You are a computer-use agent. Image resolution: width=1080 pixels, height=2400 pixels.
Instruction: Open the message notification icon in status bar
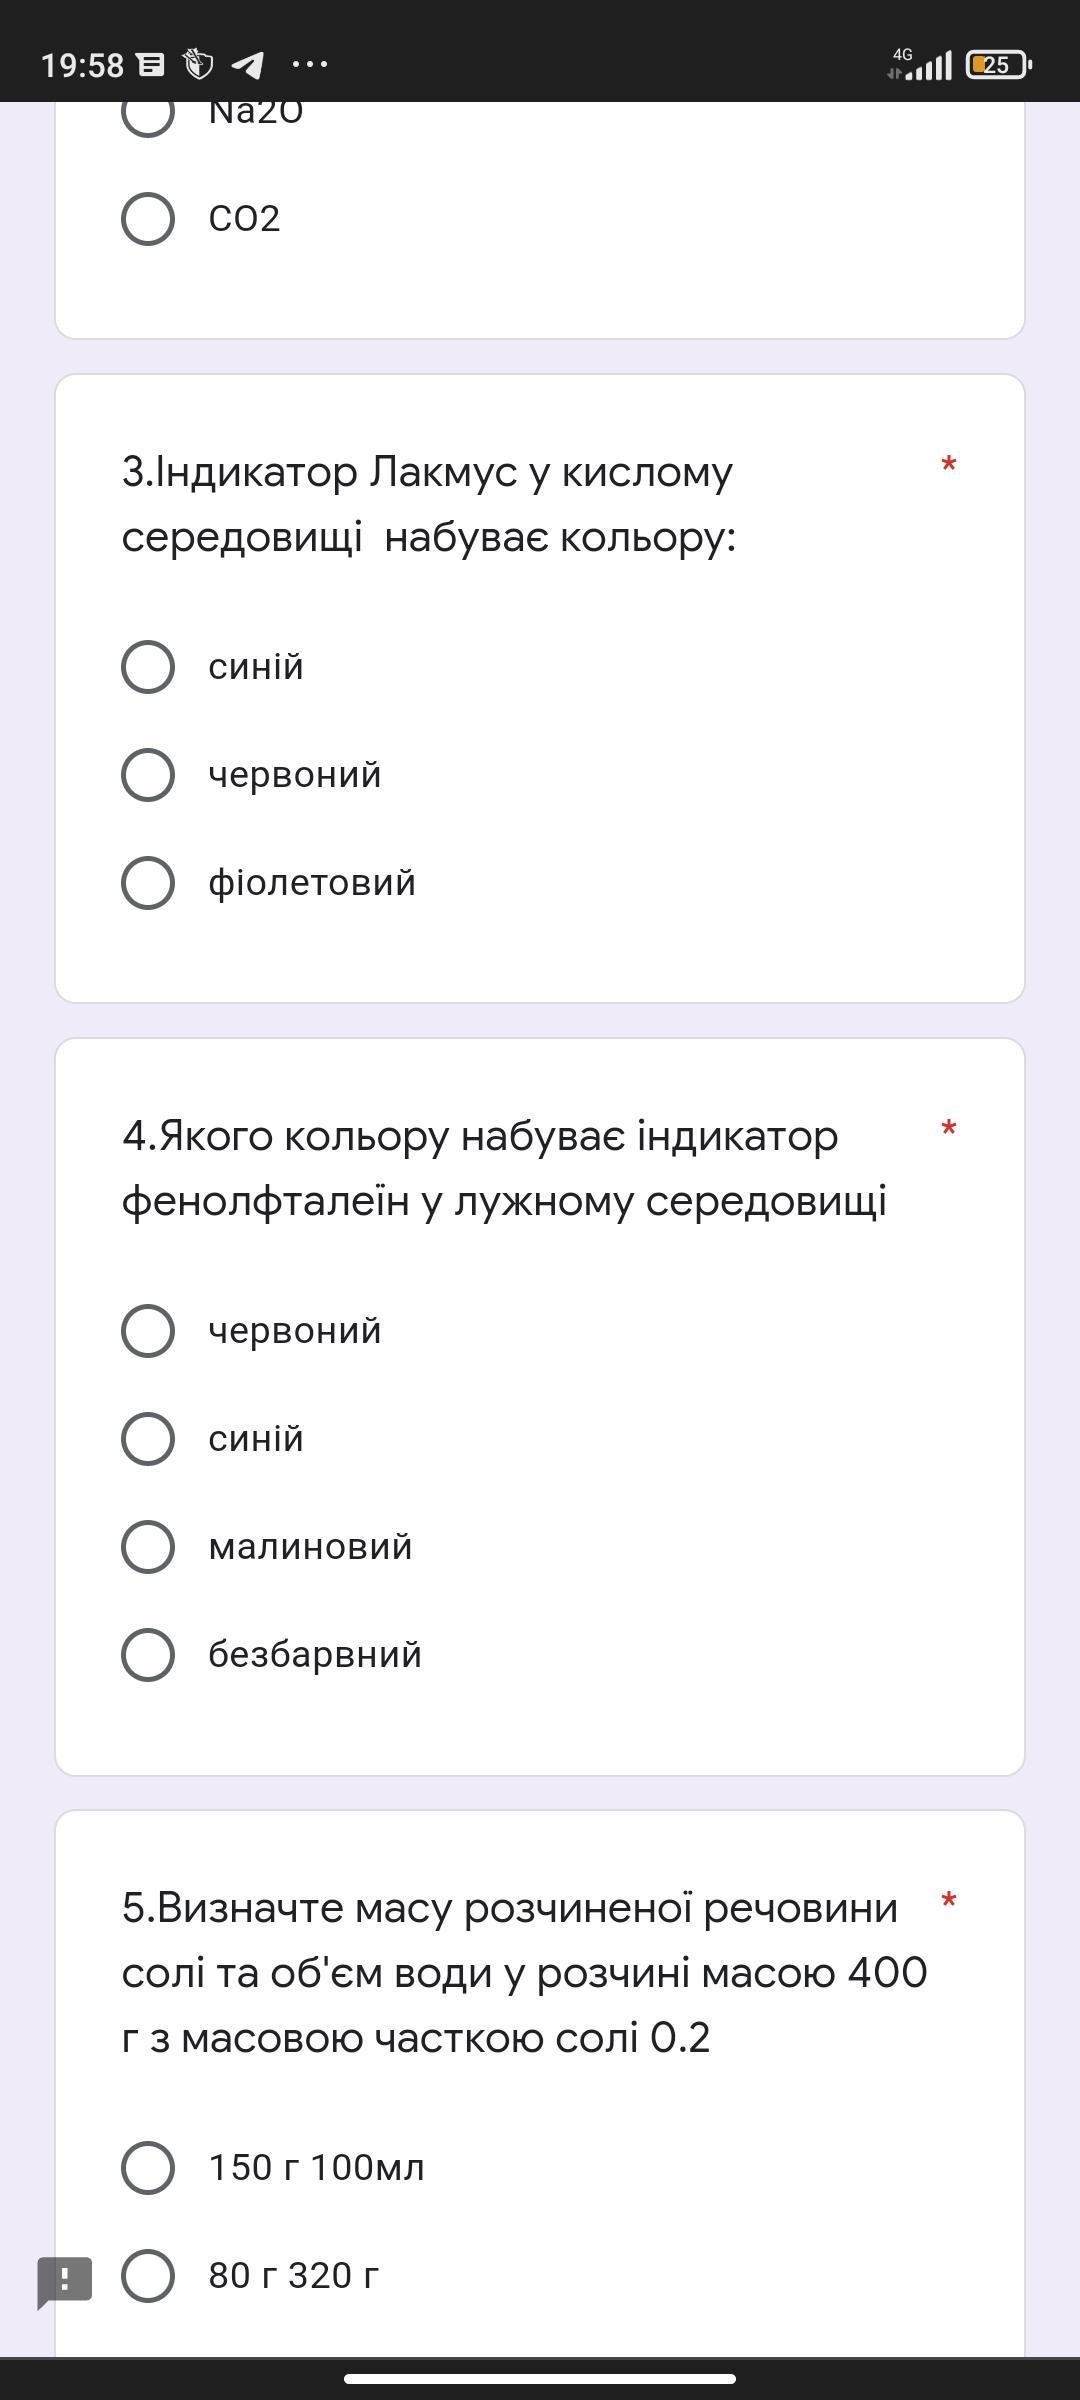(x=151, y=65)
